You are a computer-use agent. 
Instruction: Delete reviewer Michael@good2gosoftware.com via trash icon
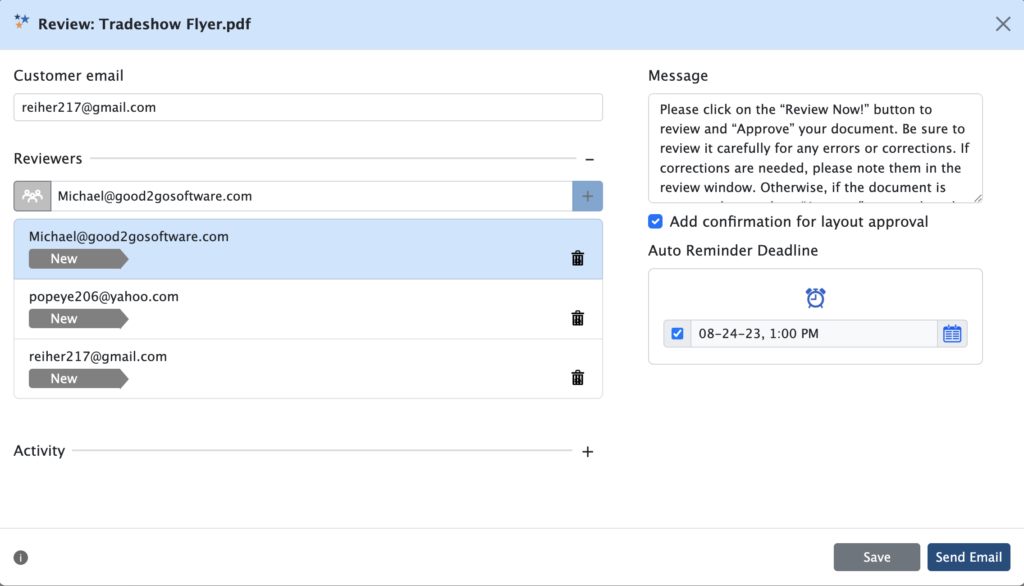tap(577, 257)
